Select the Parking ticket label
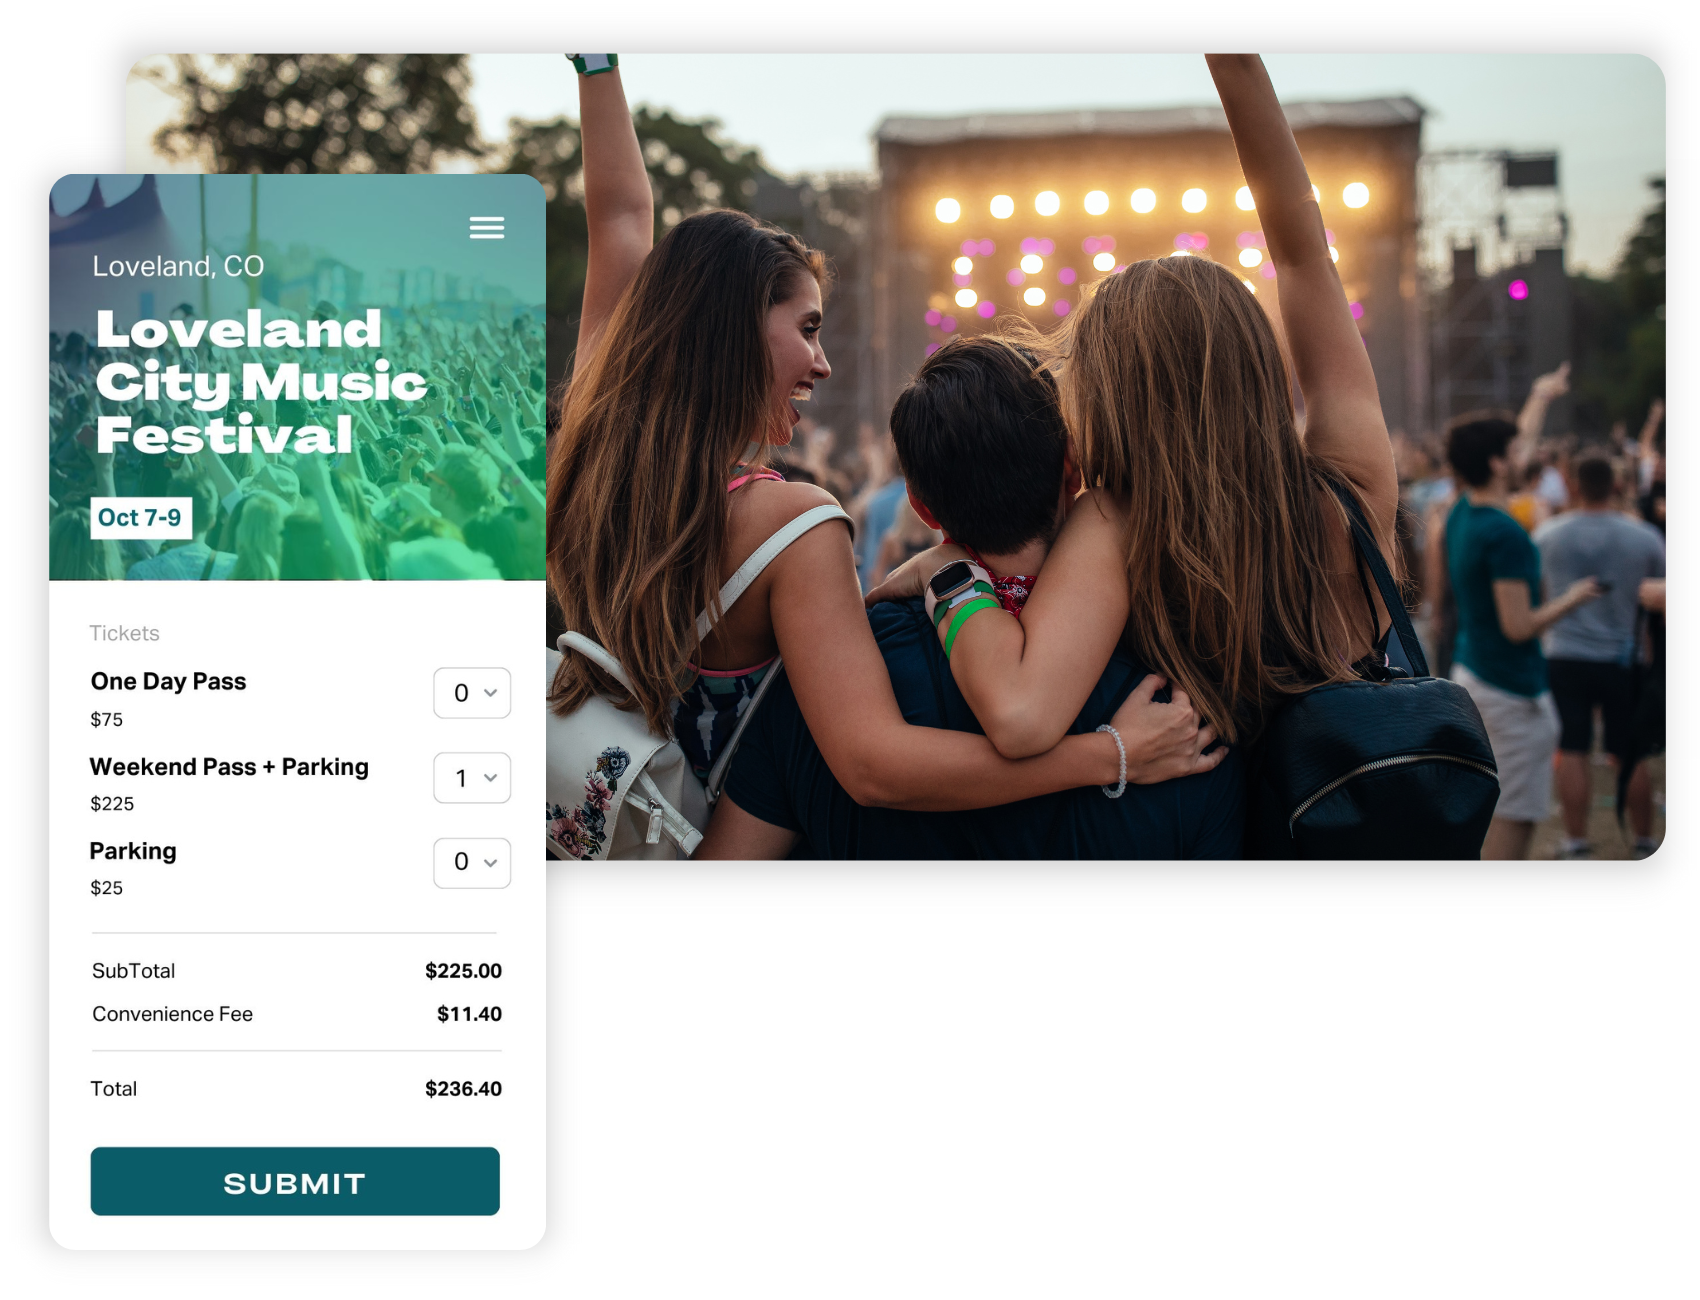This screenshot has width=1700, height=1300. 133,851
